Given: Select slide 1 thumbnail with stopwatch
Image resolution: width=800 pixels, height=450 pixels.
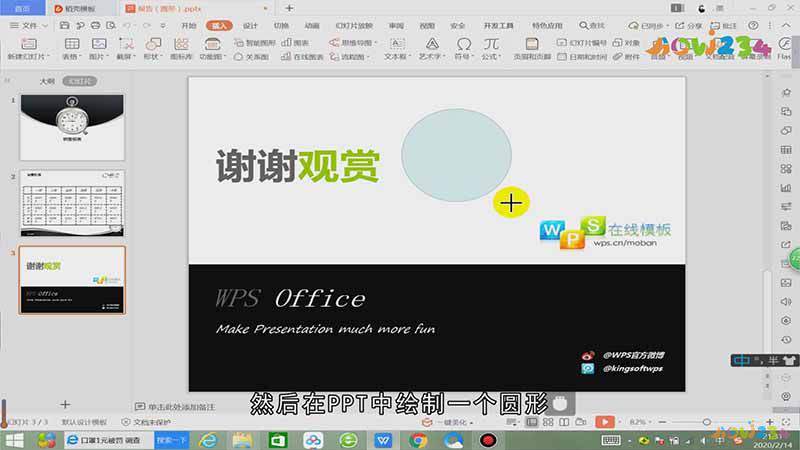Looking at the screenshot, I should tap(72, 127).
